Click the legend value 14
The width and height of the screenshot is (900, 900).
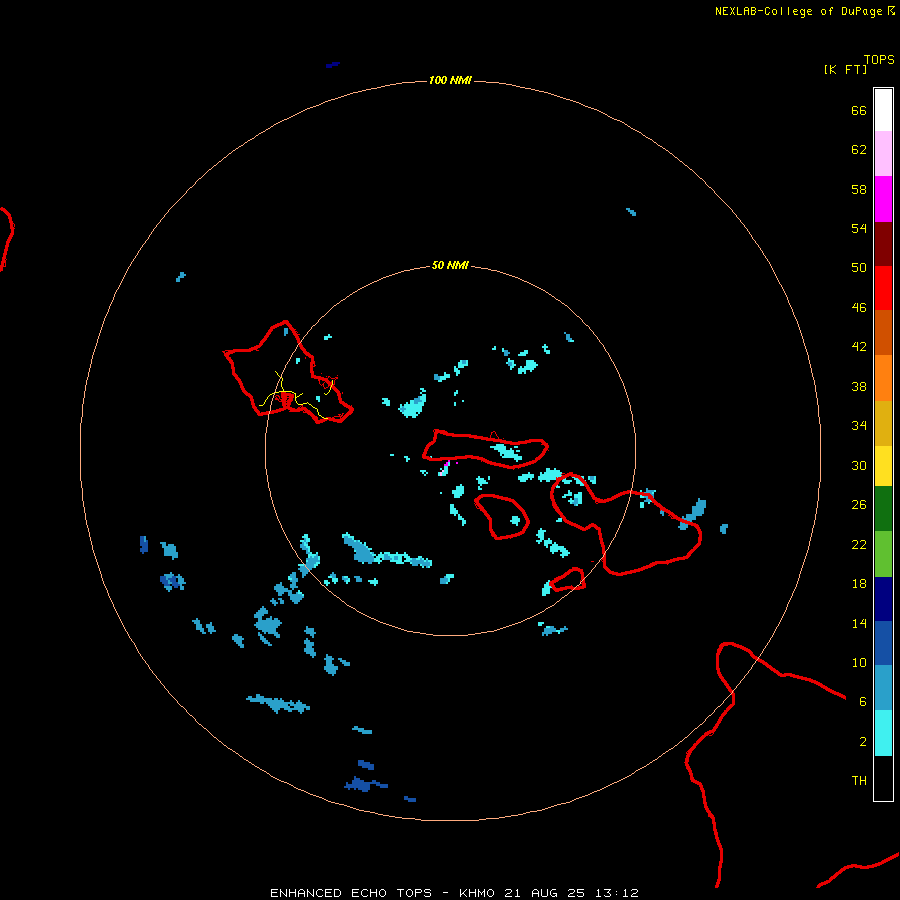tap(859, 623)
